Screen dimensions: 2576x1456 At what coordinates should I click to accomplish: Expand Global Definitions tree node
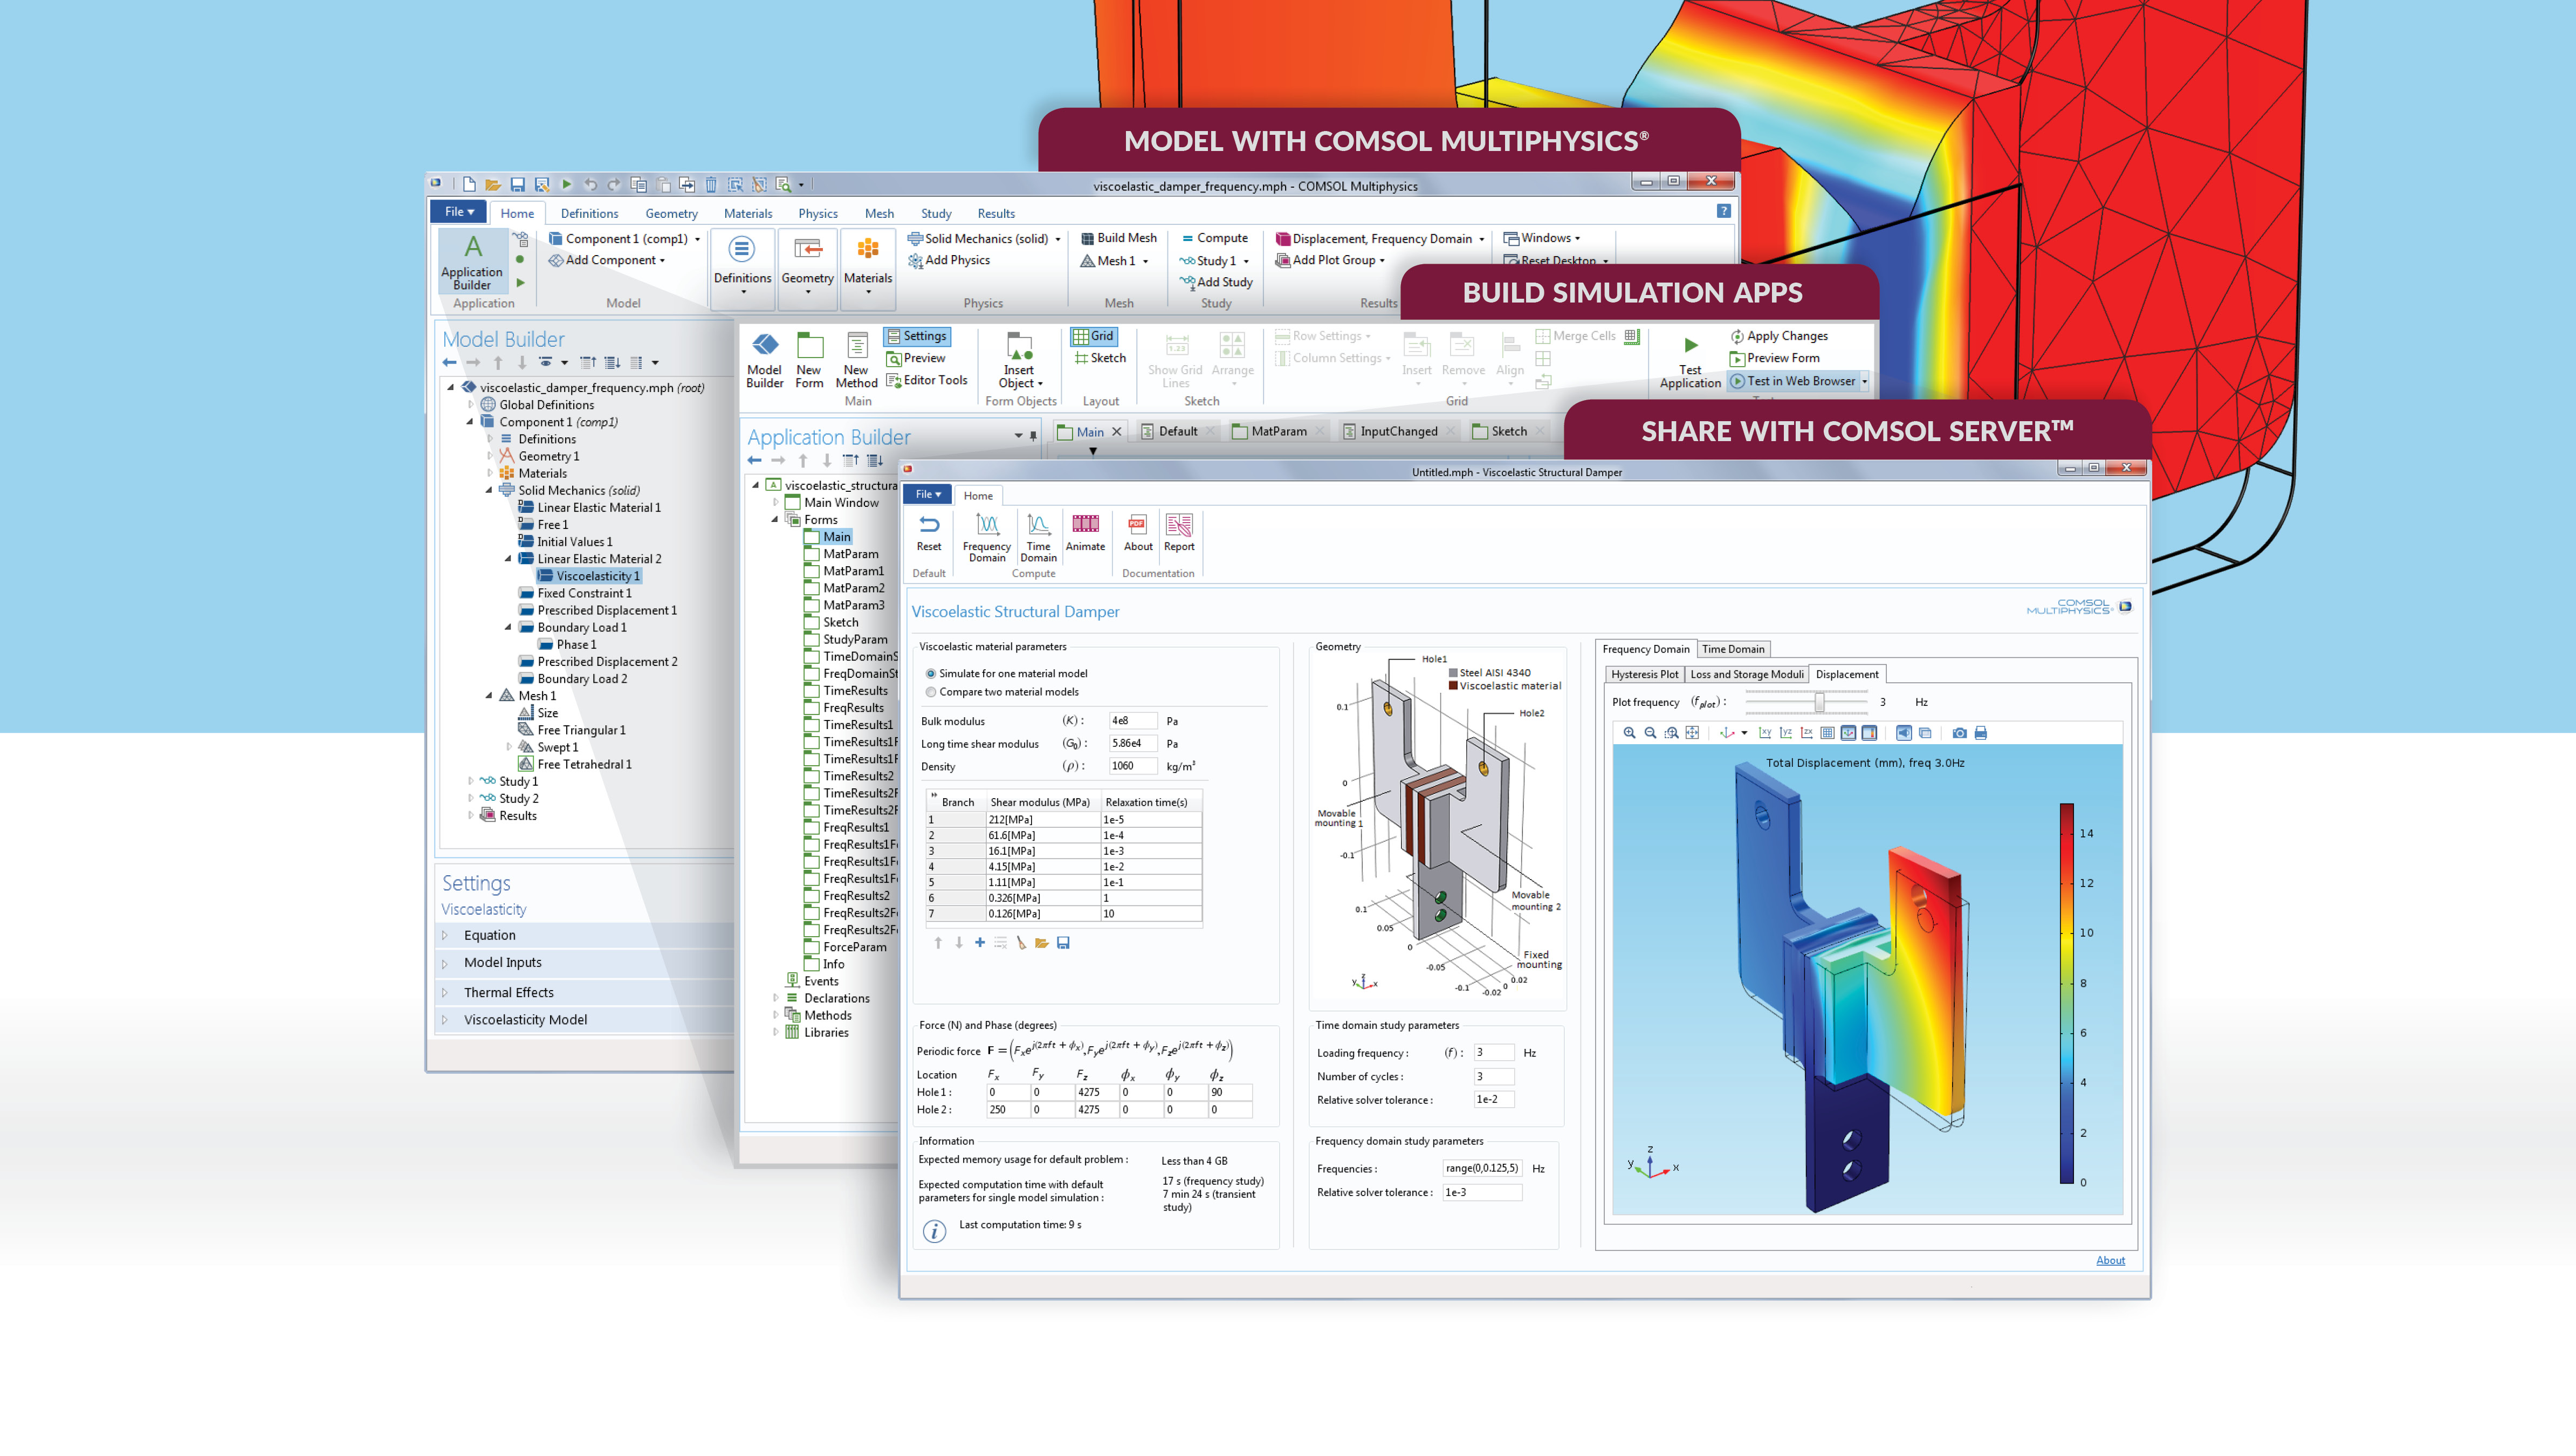coord(470,405)
